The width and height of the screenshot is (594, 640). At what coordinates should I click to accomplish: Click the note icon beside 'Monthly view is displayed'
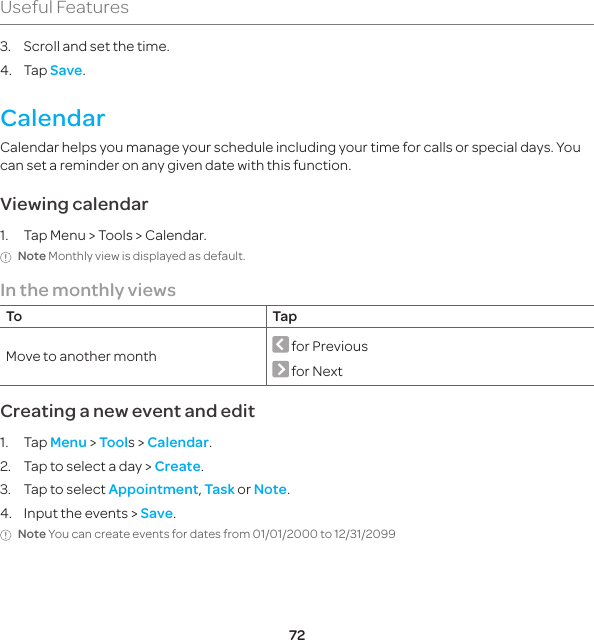pos(6,258)
